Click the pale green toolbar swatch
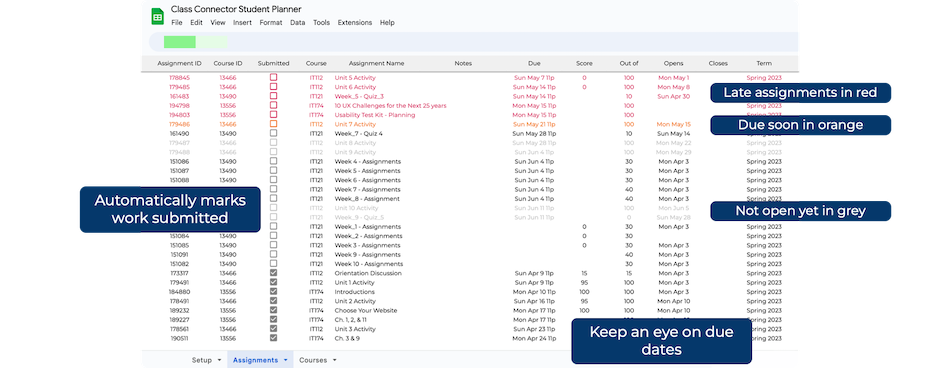940x368 pixels. tap(212, 41)
